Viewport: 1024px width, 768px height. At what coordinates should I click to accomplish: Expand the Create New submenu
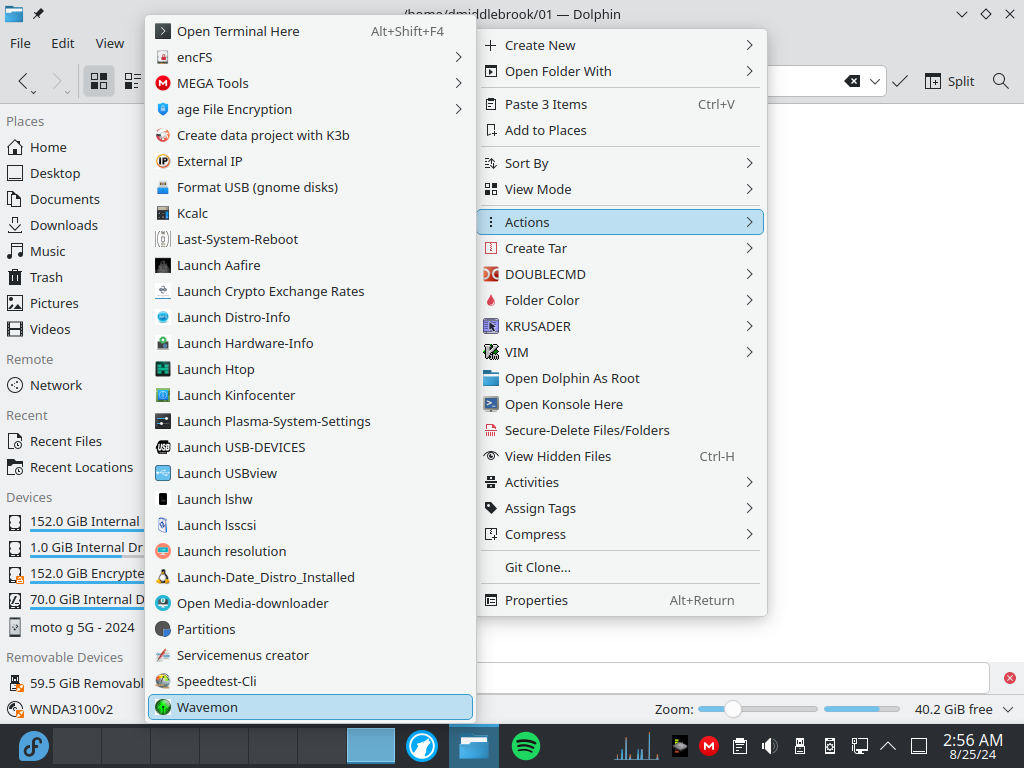click(620, 45)
